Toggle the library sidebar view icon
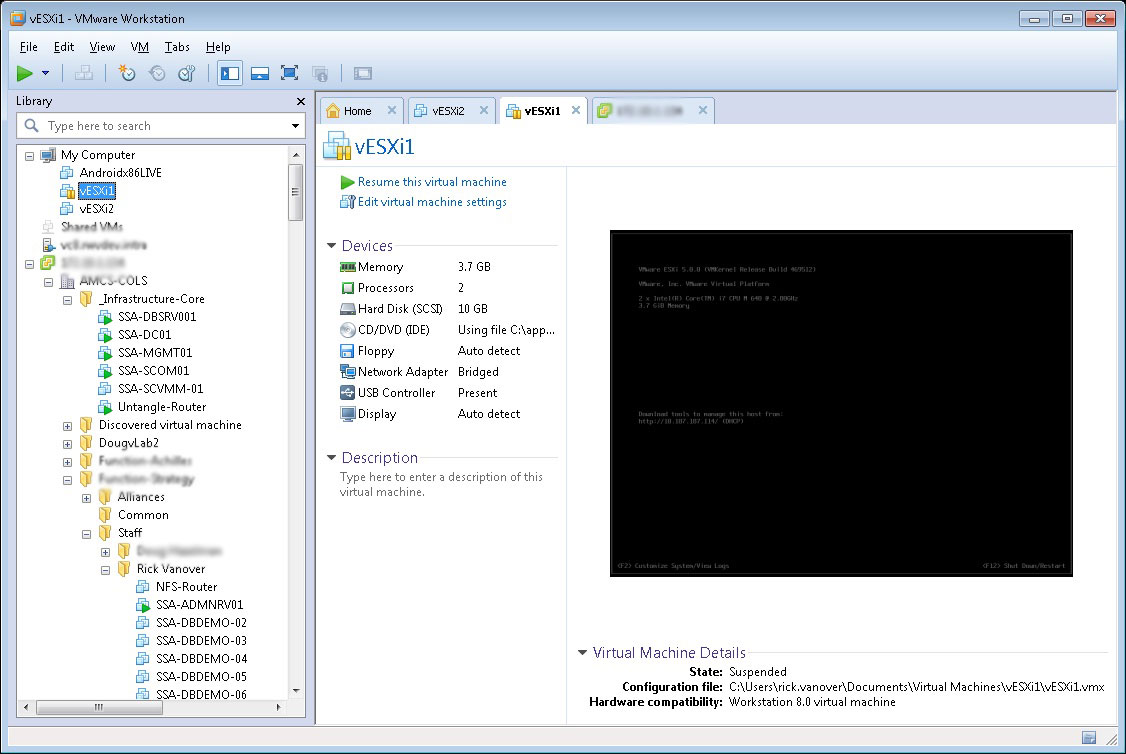Image resolution: width=1126 pixels, height=754 pixels. pos(230,73)
